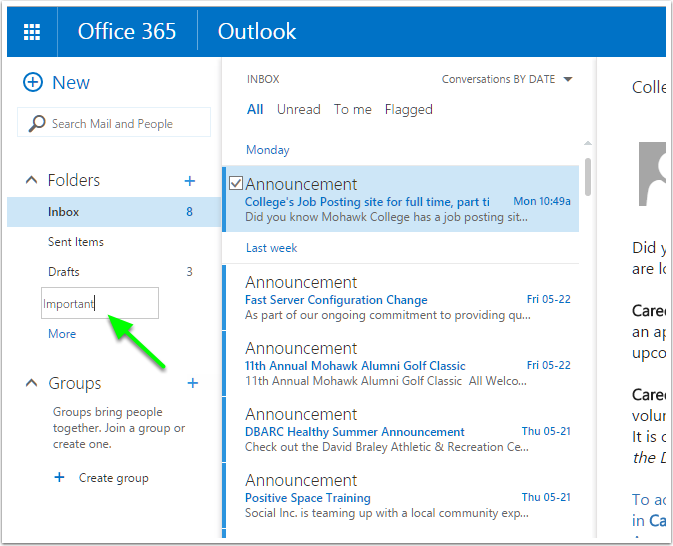This screenshot has height=546, width=673.
Task: Click the plus icon beside Groups
Action: [193, 383]
